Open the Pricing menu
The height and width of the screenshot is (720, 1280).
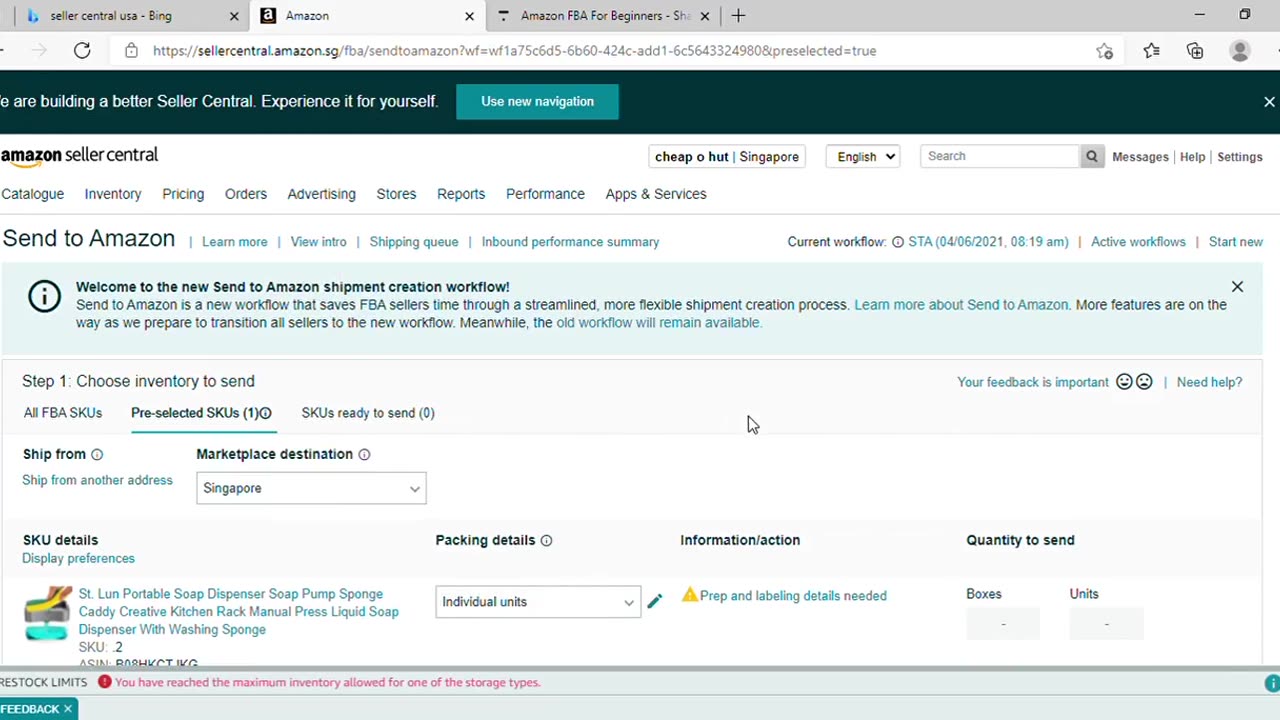(x=183, y=194)
